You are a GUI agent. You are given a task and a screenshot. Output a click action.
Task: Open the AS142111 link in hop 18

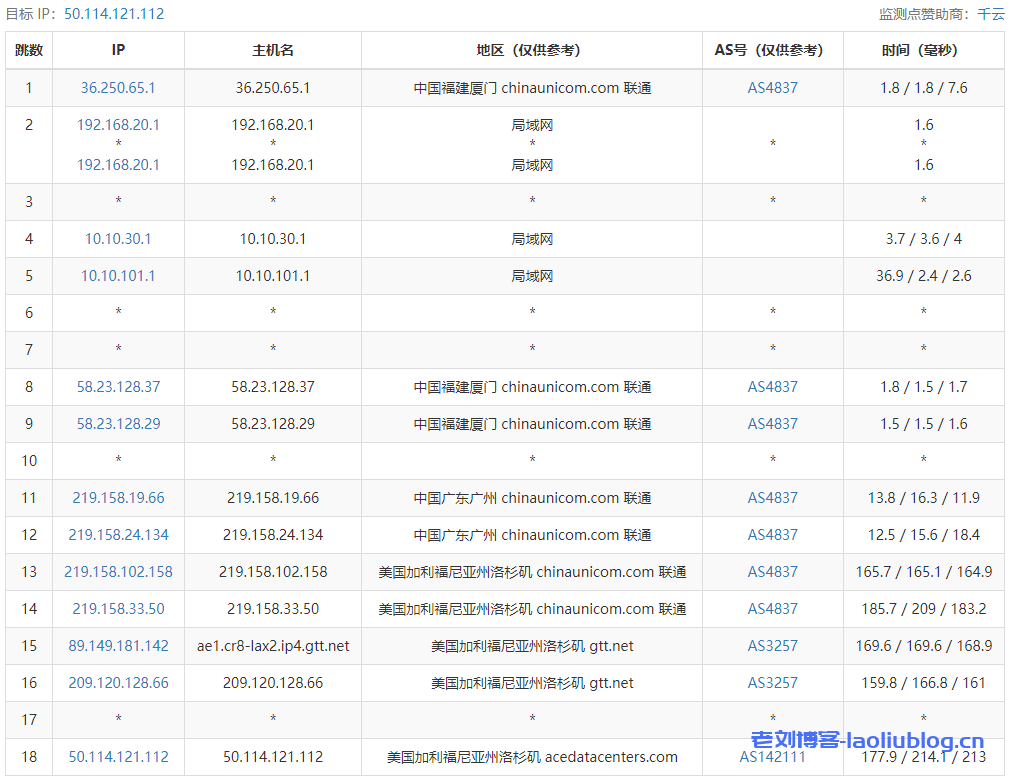(772, 757)
